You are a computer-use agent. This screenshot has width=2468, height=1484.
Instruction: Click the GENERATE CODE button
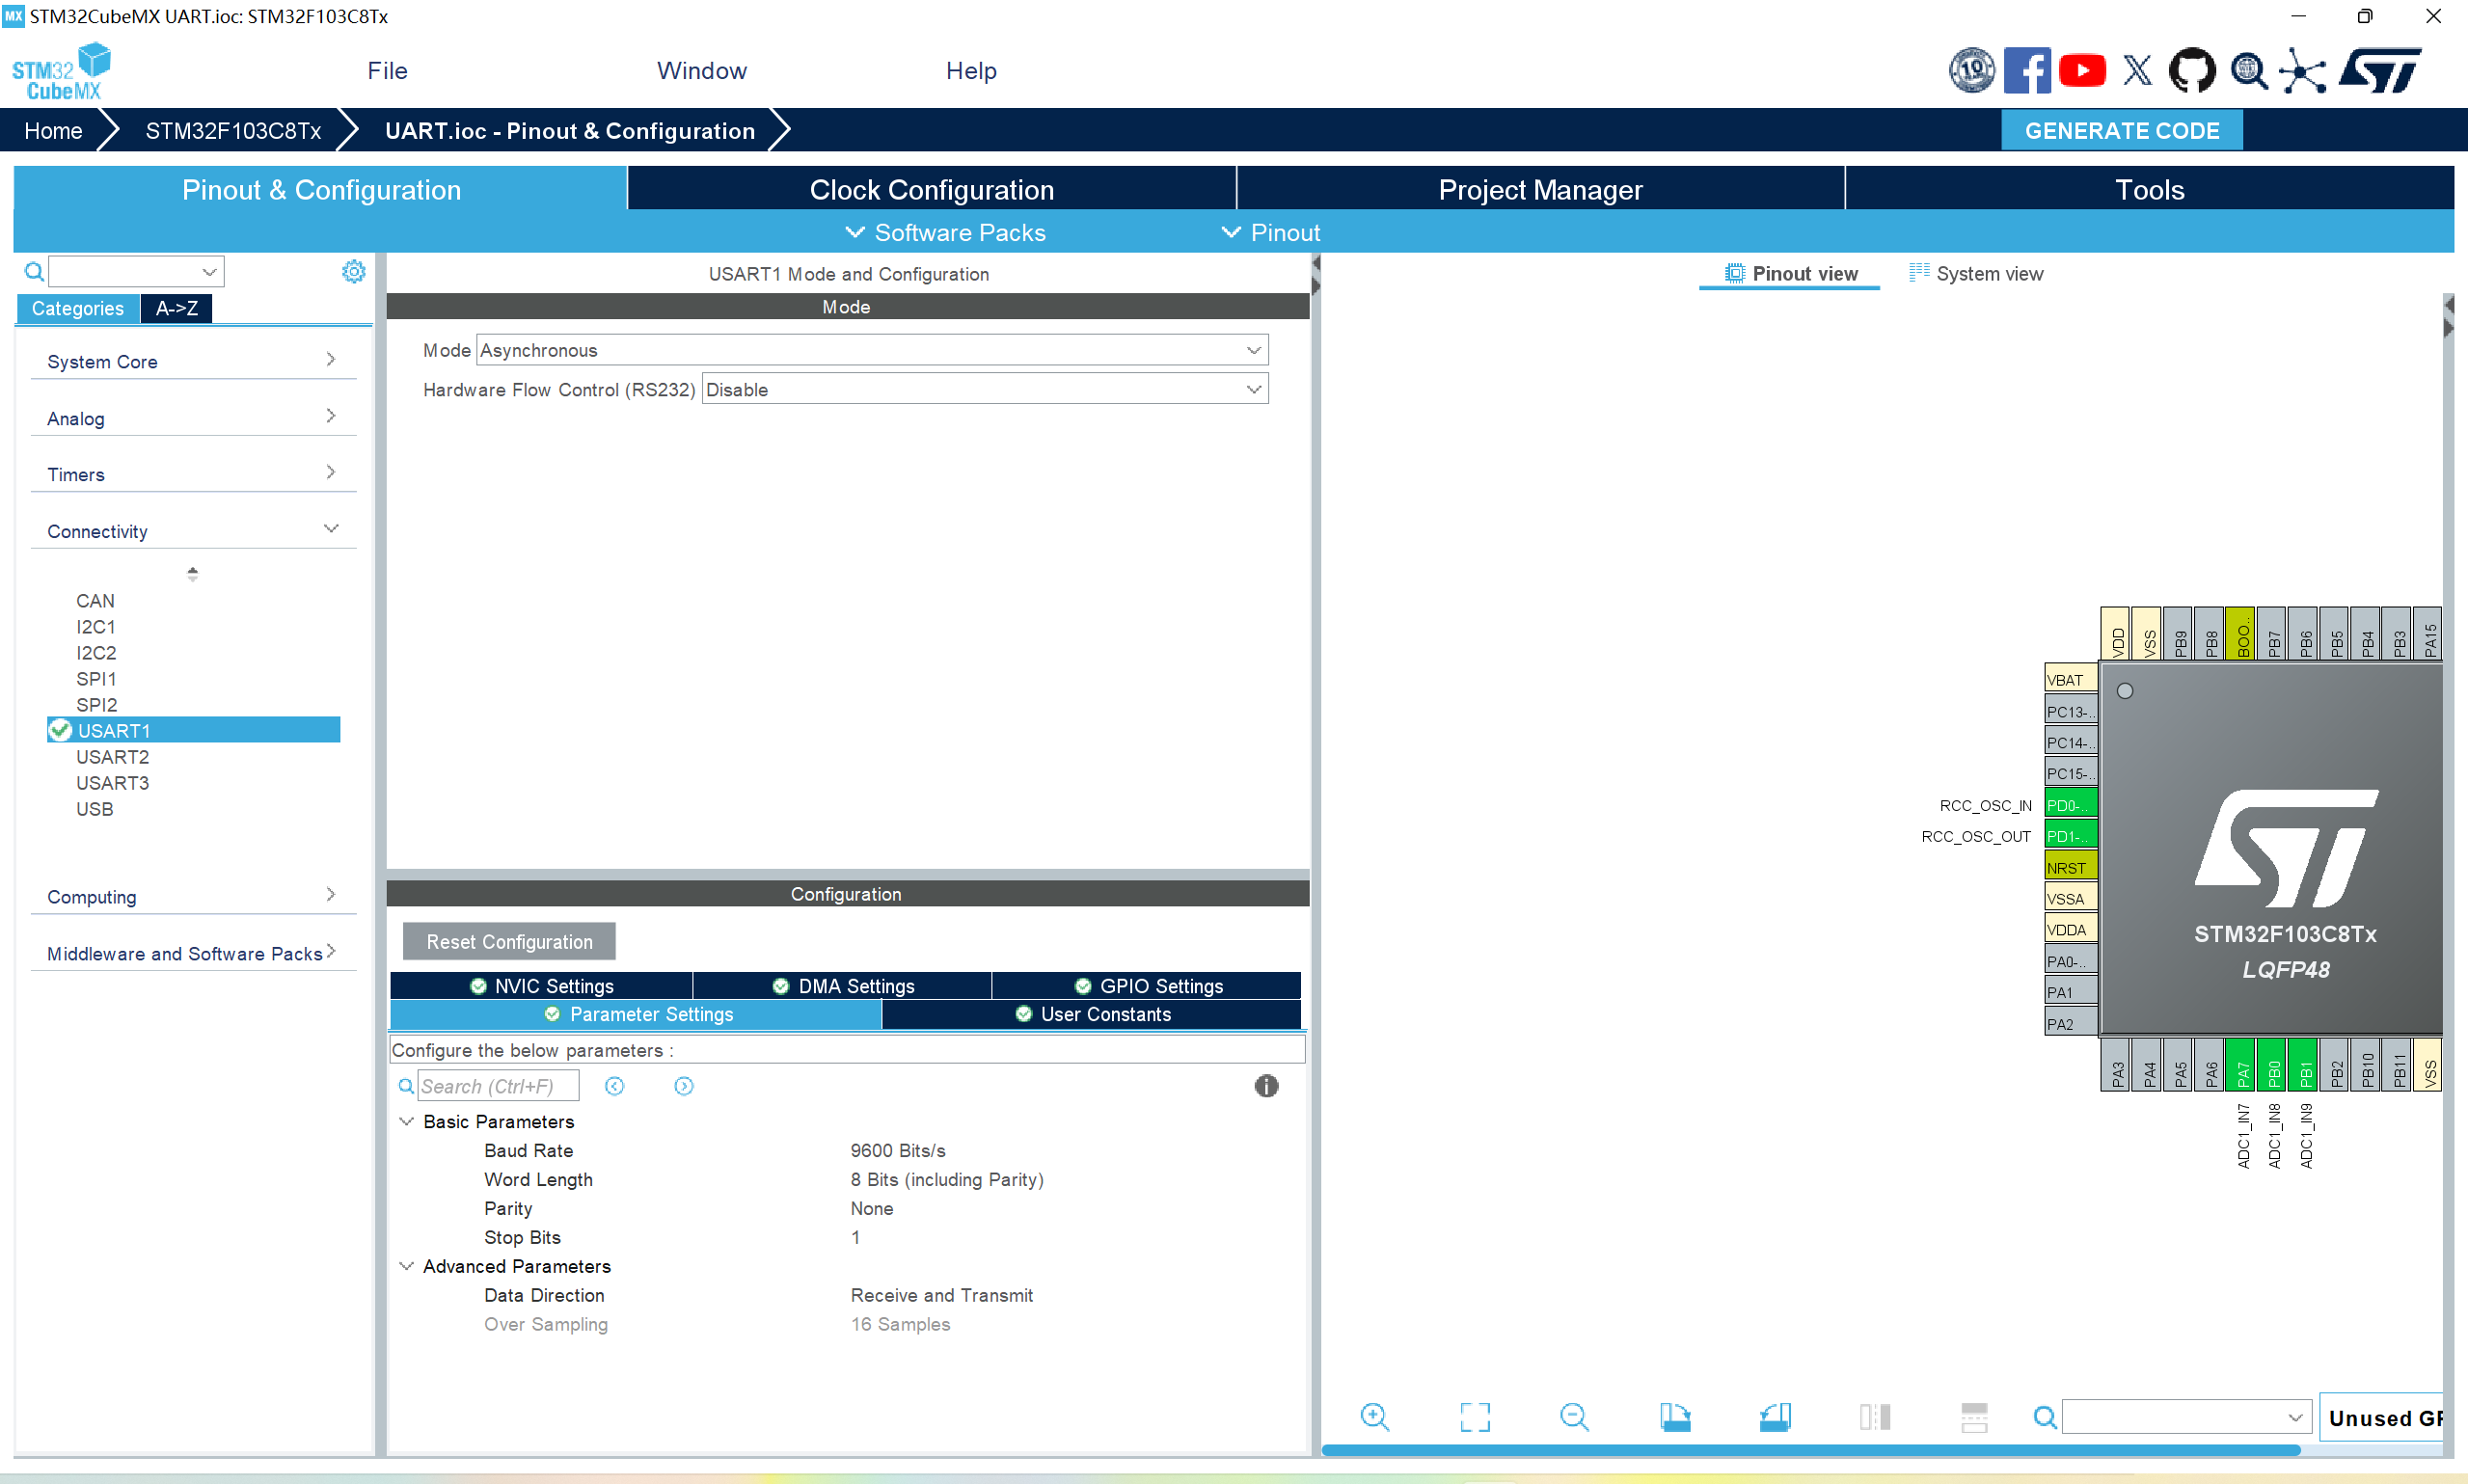click(2121, 130)
